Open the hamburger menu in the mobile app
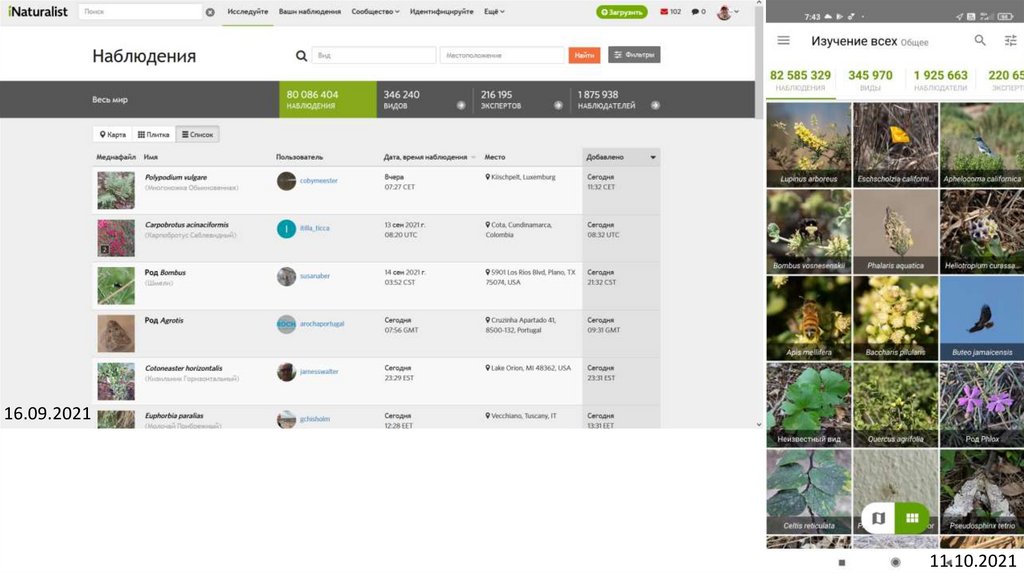The width and height of the screenshot is (1024, 574). coord(784,40)
